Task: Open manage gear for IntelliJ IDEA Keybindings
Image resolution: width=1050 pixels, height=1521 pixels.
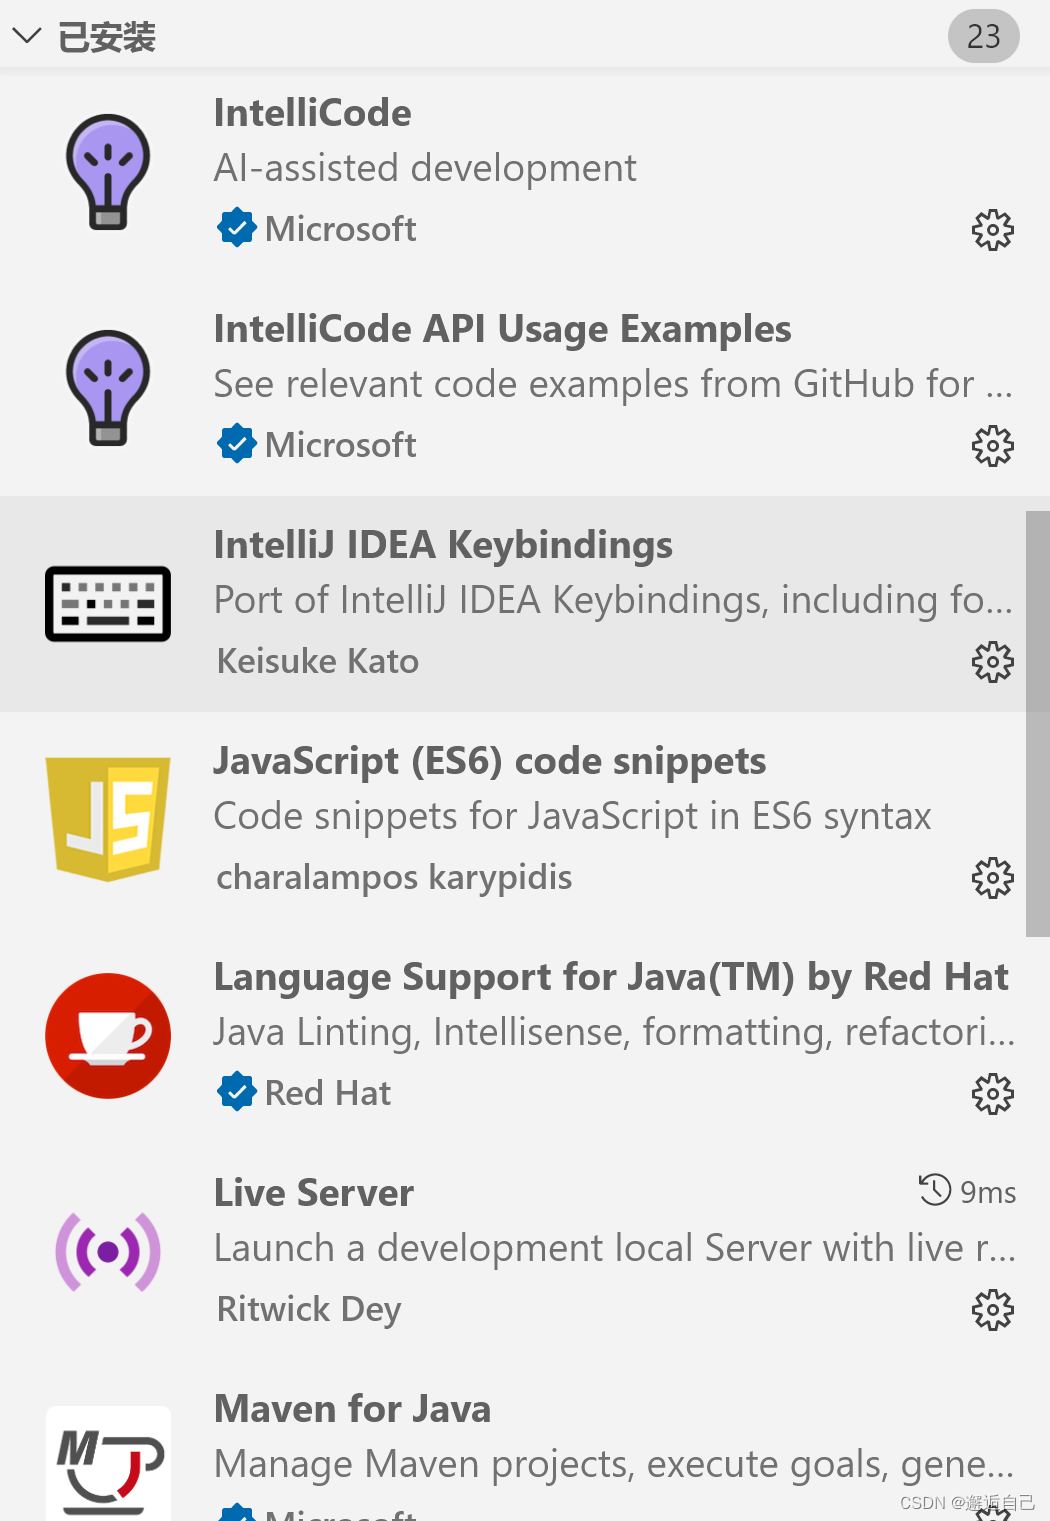Action: pyautogui.click(x=992, y=662)
